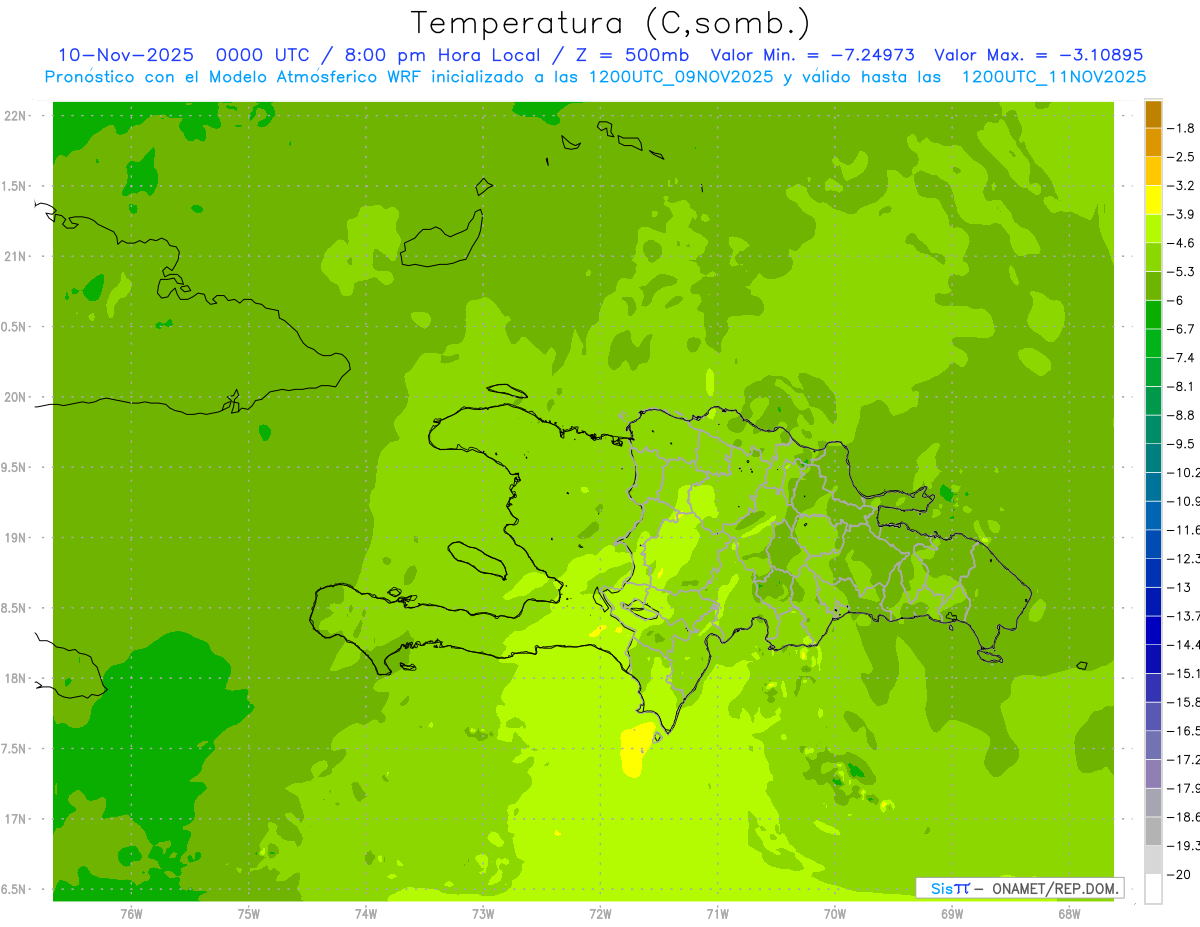The height and width of the screenshot is (927, 1200).
Task: Select the date '10-Nov-2025' in the header
Action: pyautogui.click(x=126, y=55)
